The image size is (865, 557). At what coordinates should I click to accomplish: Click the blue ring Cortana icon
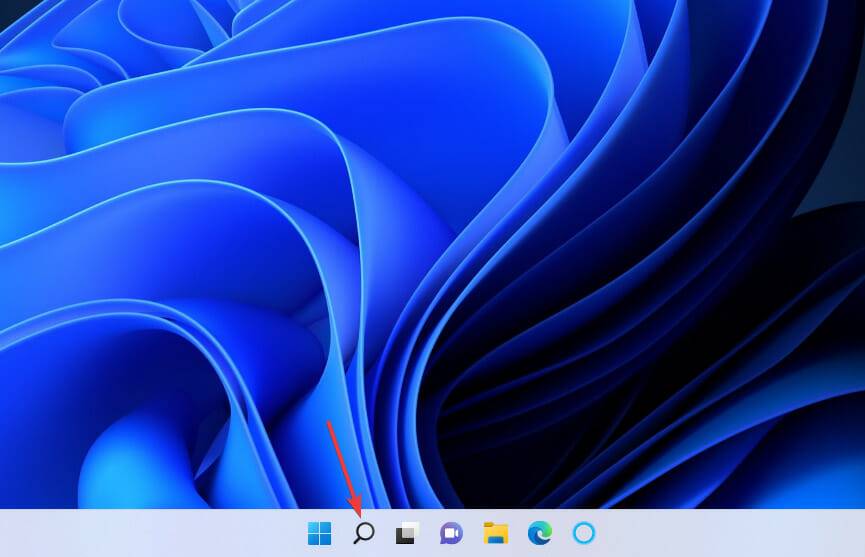coord(583,533)
